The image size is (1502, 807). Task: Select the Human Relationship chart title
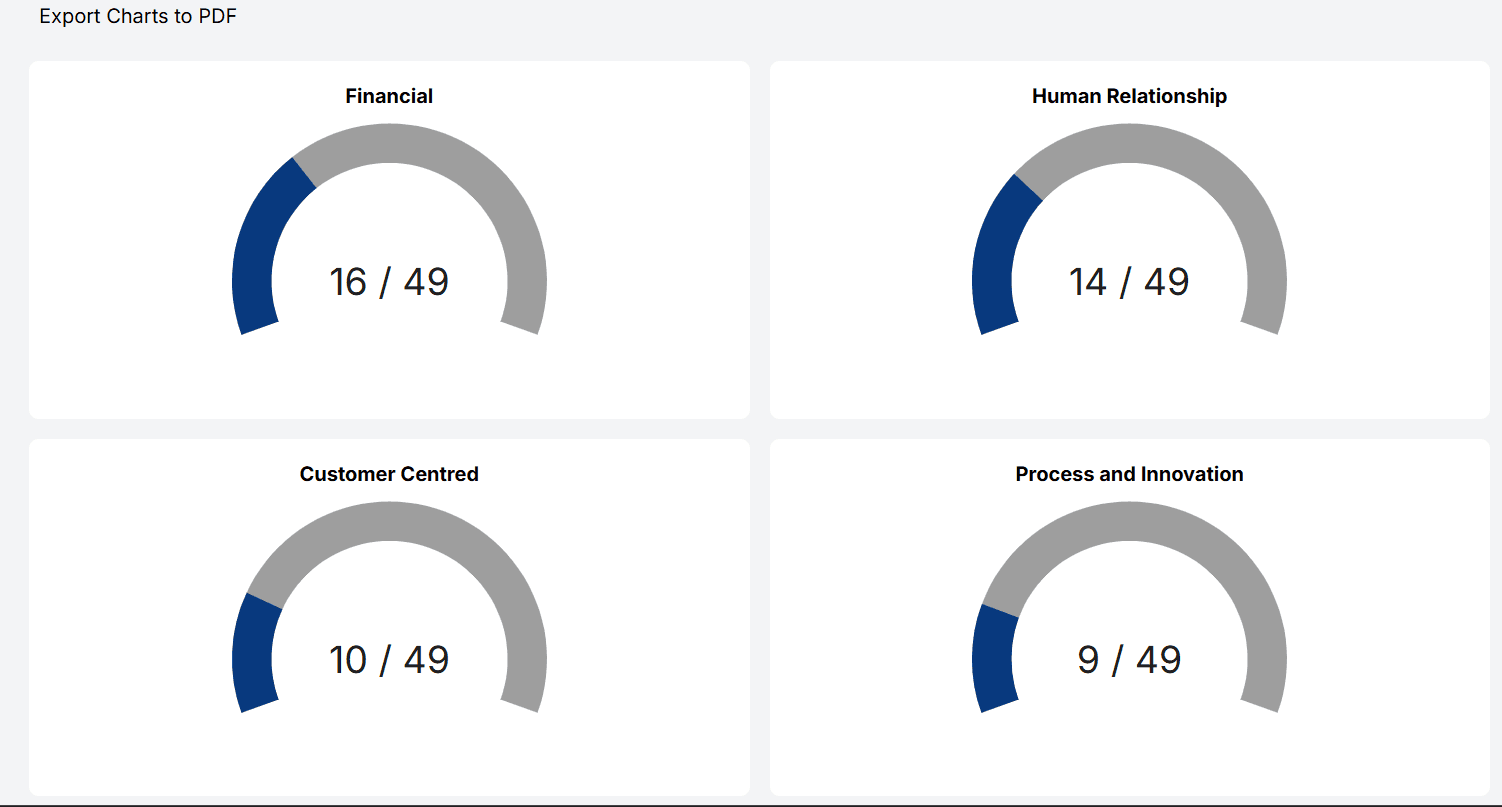1128,96
